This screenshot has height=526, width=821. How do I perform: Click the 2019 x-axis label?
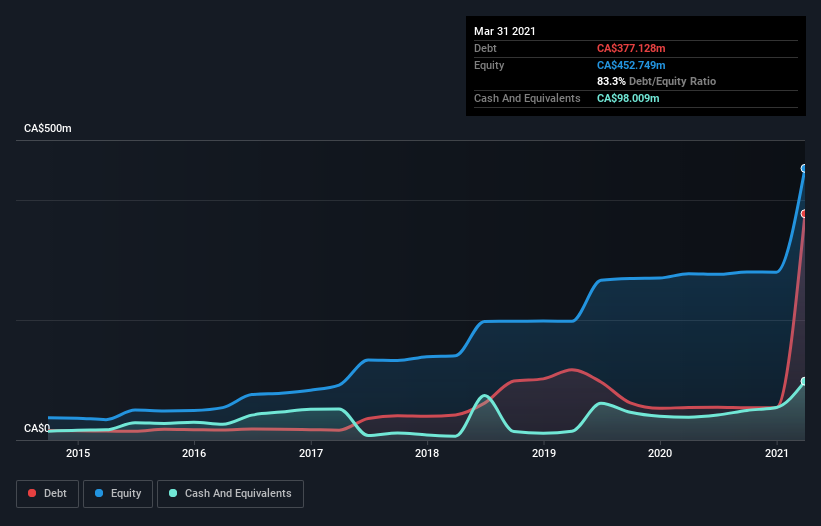coord(544,453)
